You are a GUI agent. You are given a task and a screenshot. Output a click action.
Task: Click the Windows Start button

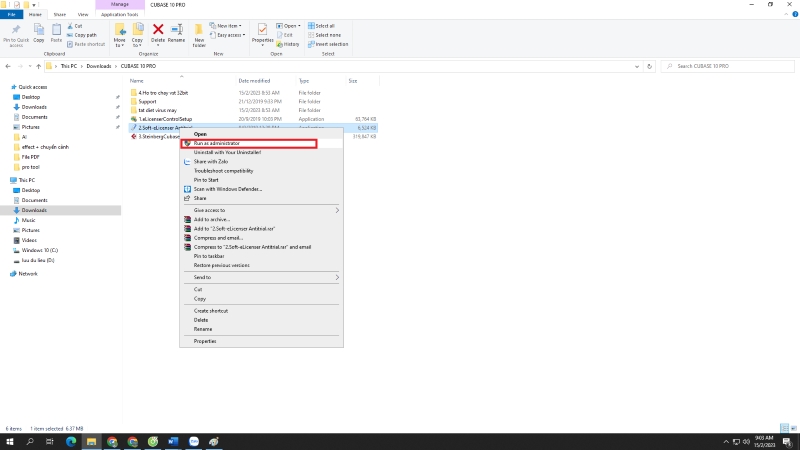(10, 442)
